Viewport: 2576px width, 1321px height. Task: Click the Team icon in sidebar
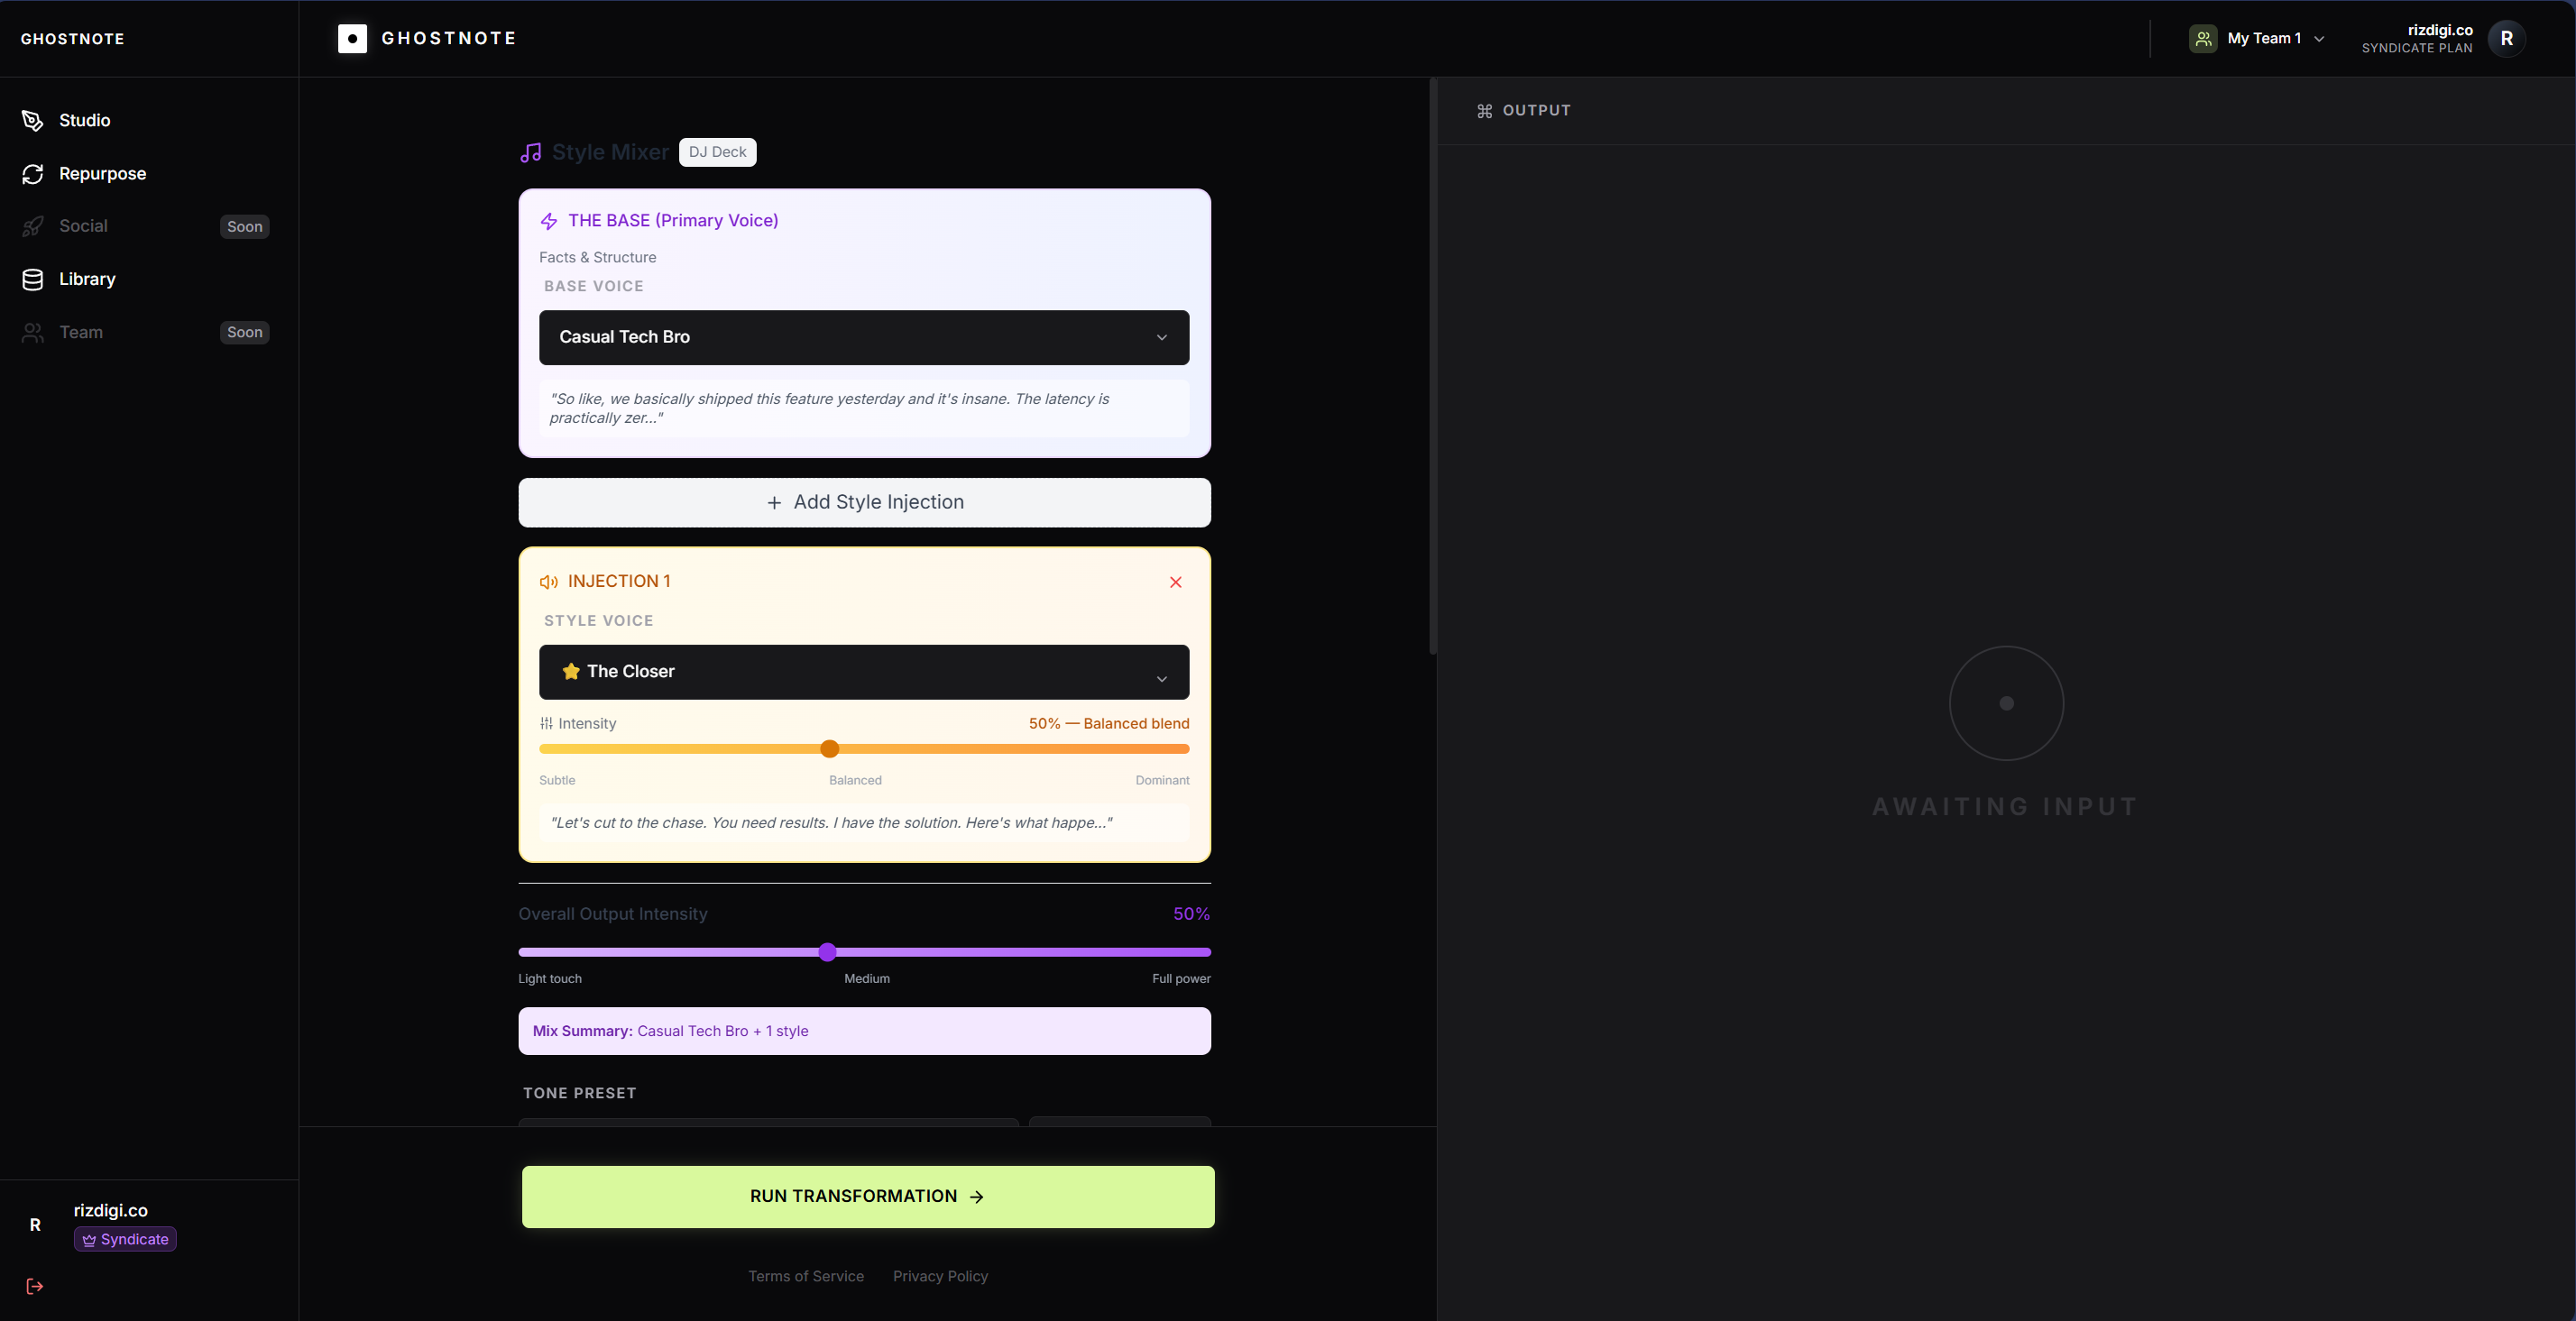pyautogui.click(x=33, y=332)
